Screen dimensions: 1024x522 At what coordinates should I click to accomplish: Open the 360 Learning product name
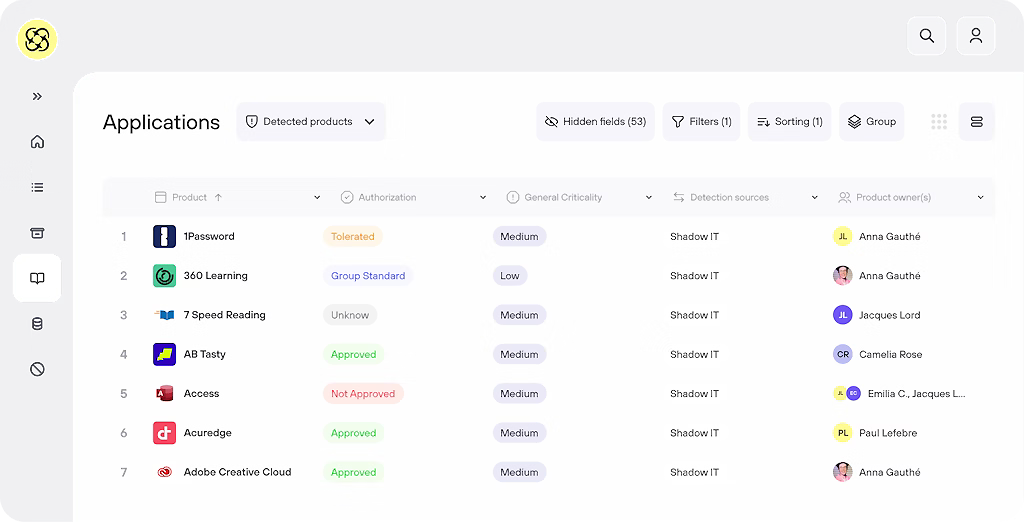[216, 276]
